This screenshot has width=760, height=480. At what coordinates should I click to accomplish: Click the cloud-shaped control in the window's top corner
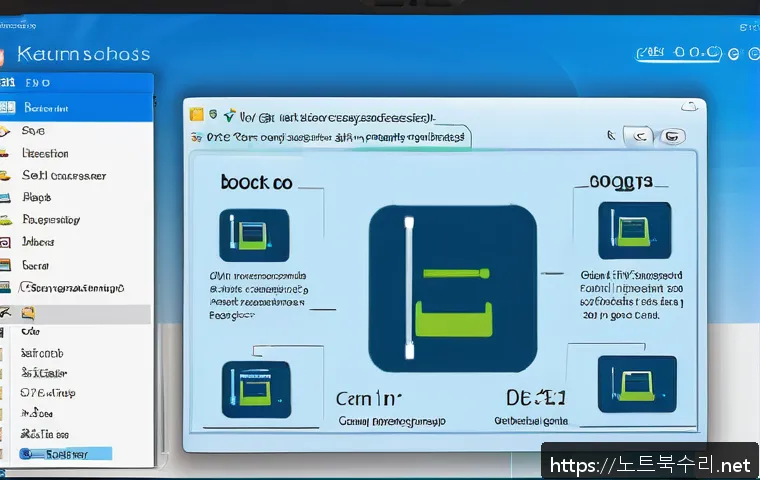pyautogui.click(x=689, y=106)
